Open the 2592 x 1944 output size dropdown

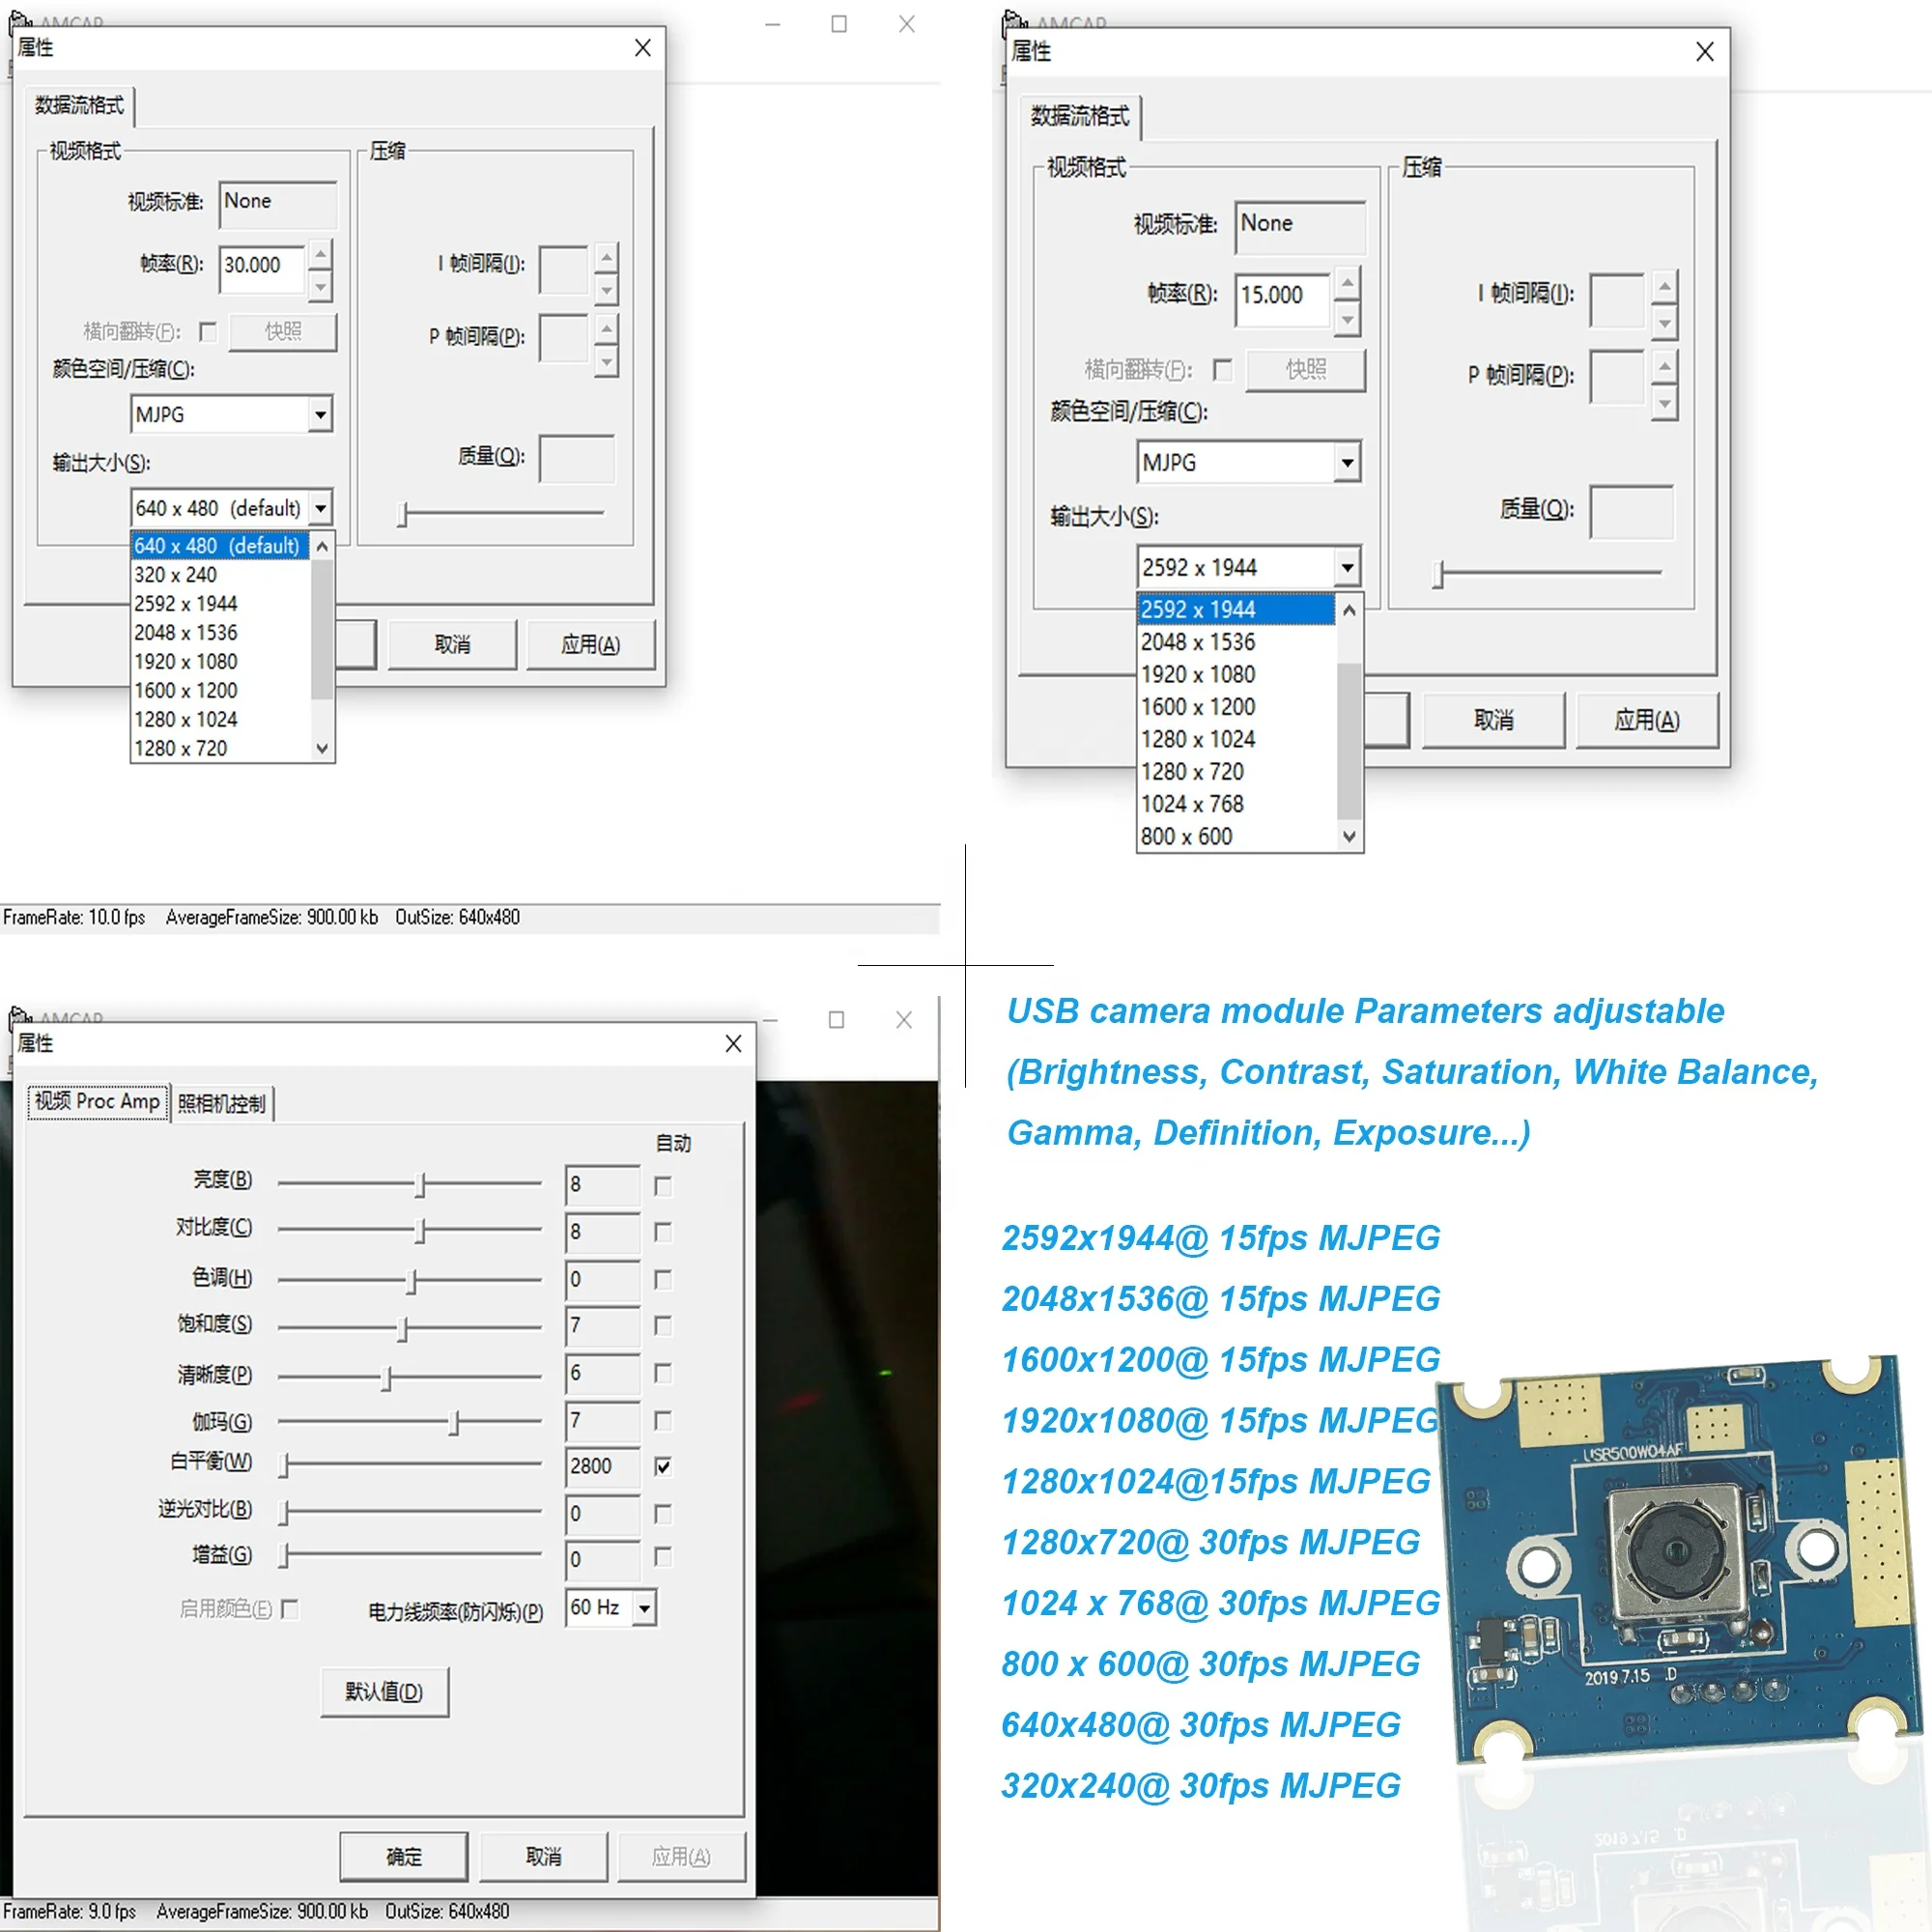coord(1347,568)
